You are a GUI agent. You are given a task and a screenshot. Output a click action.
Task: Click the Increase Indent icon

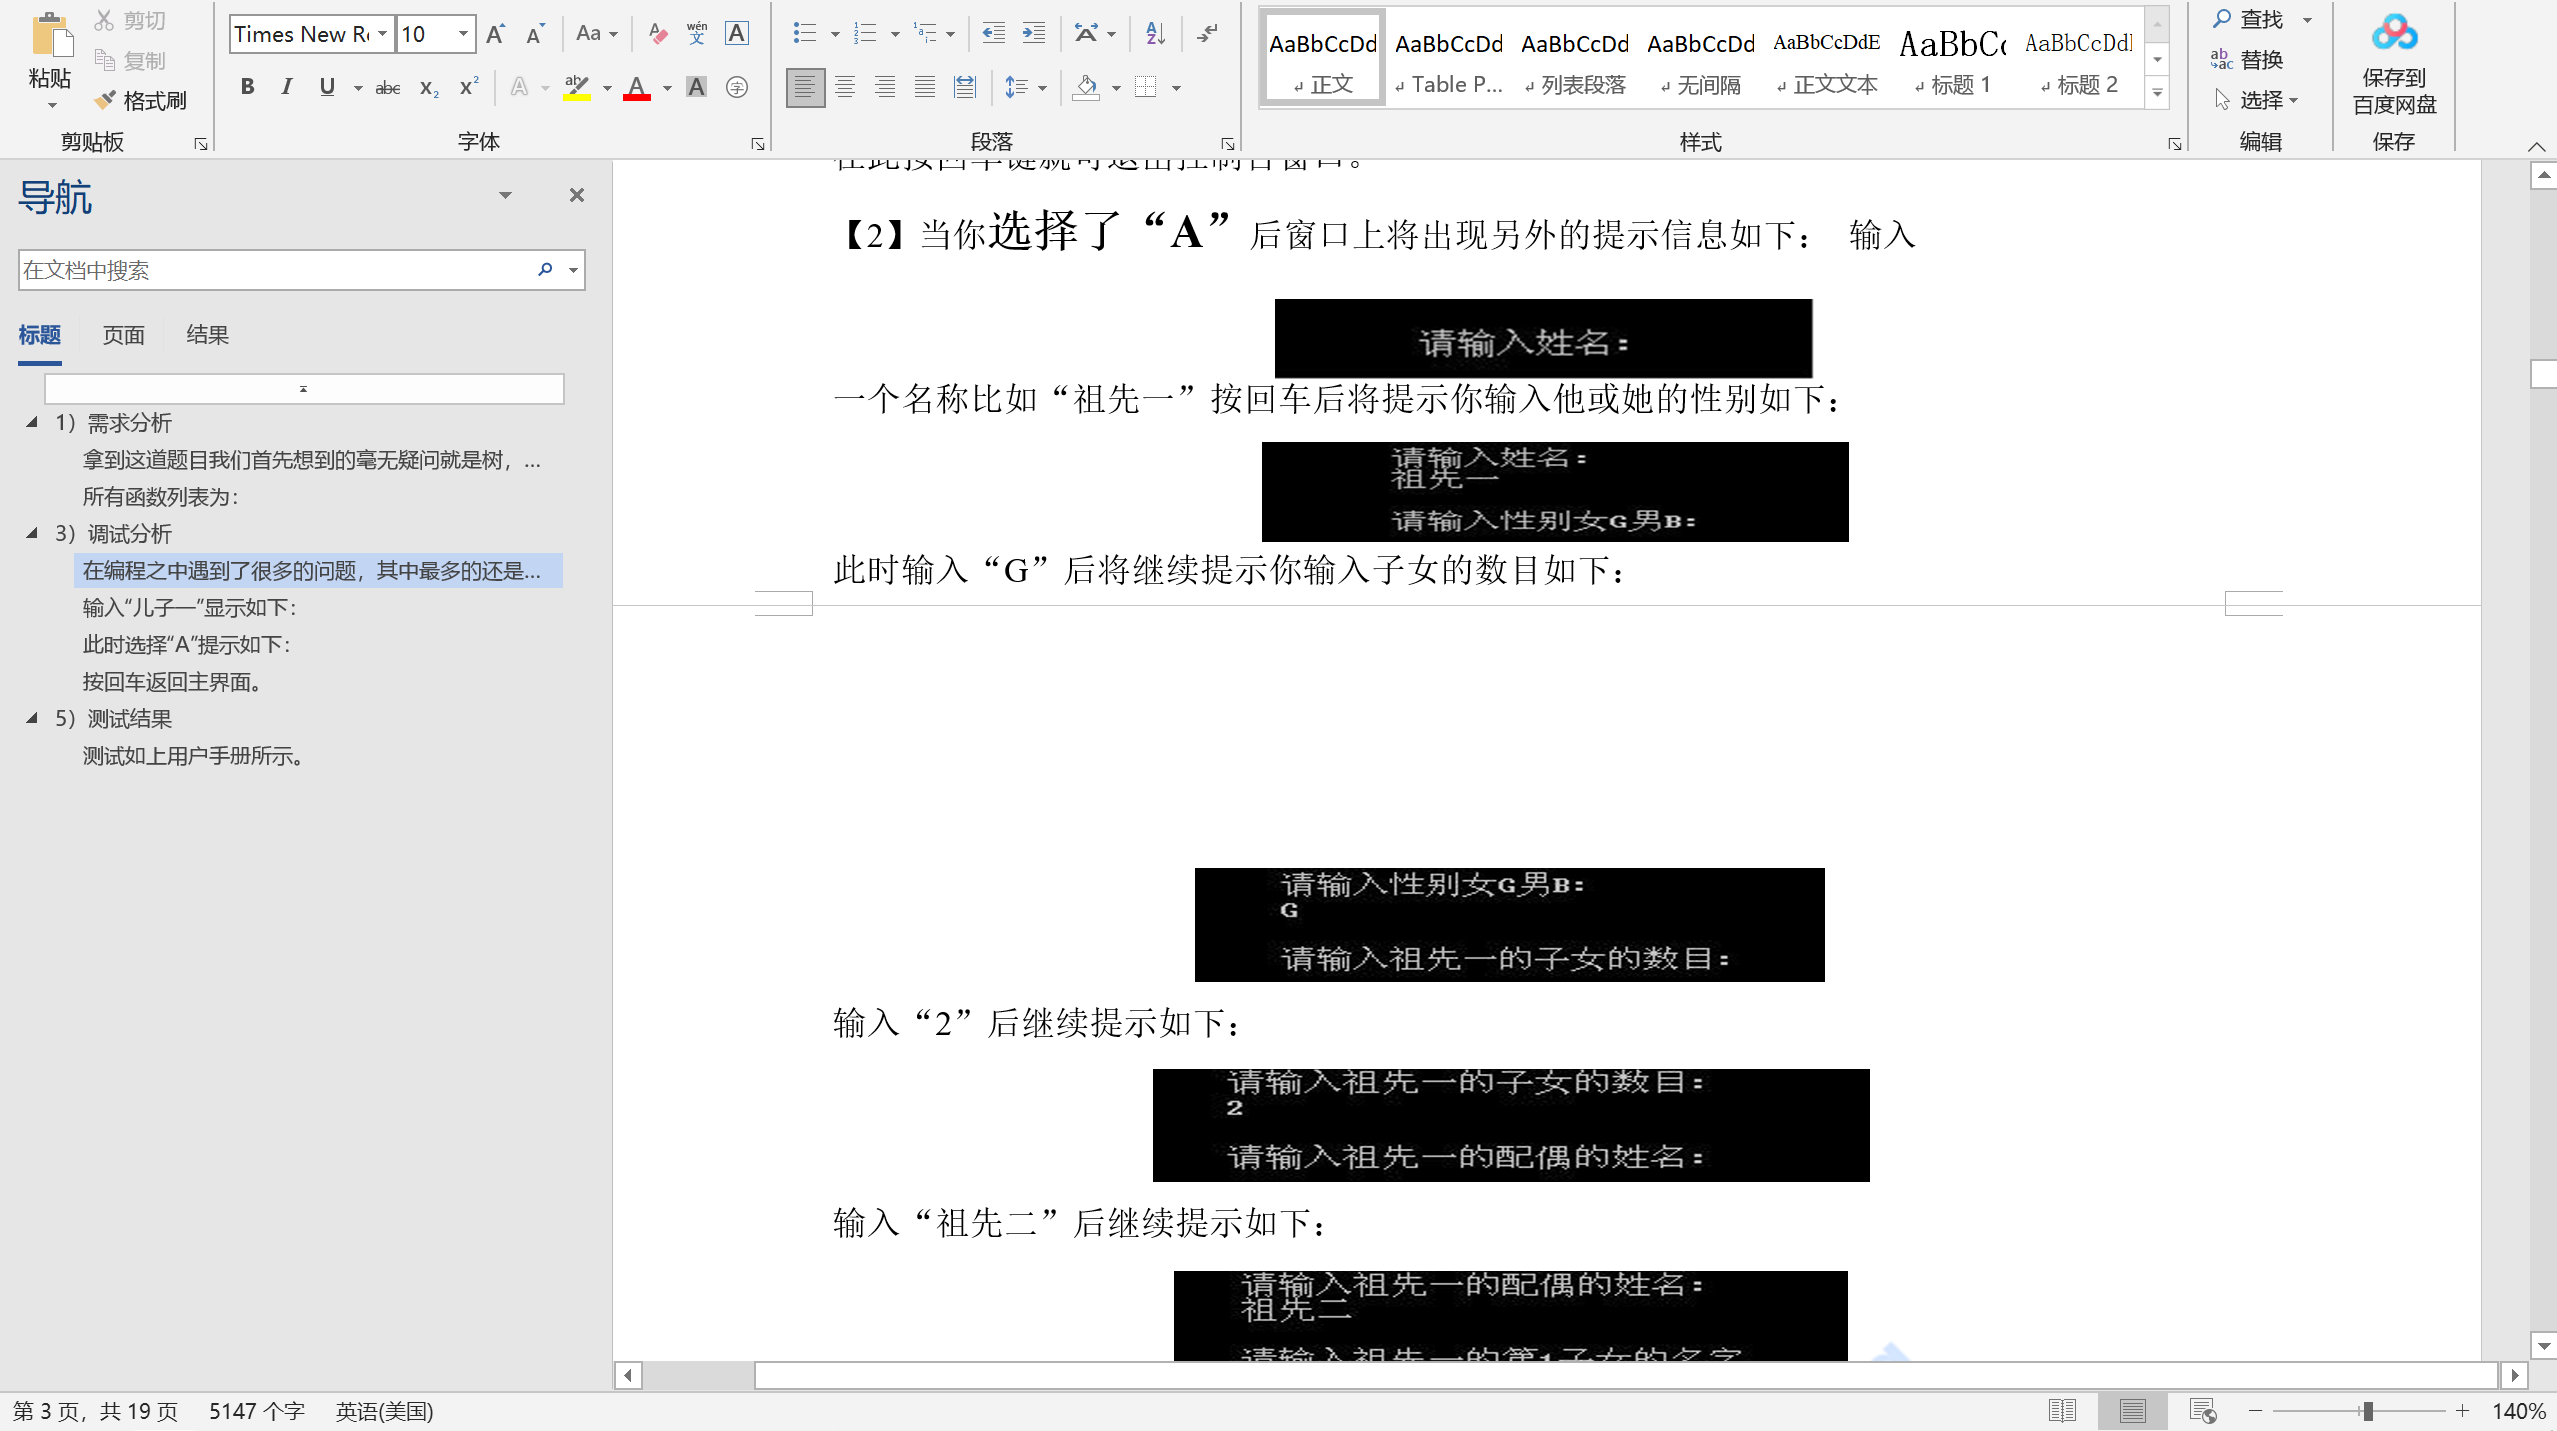[1034, 34]
